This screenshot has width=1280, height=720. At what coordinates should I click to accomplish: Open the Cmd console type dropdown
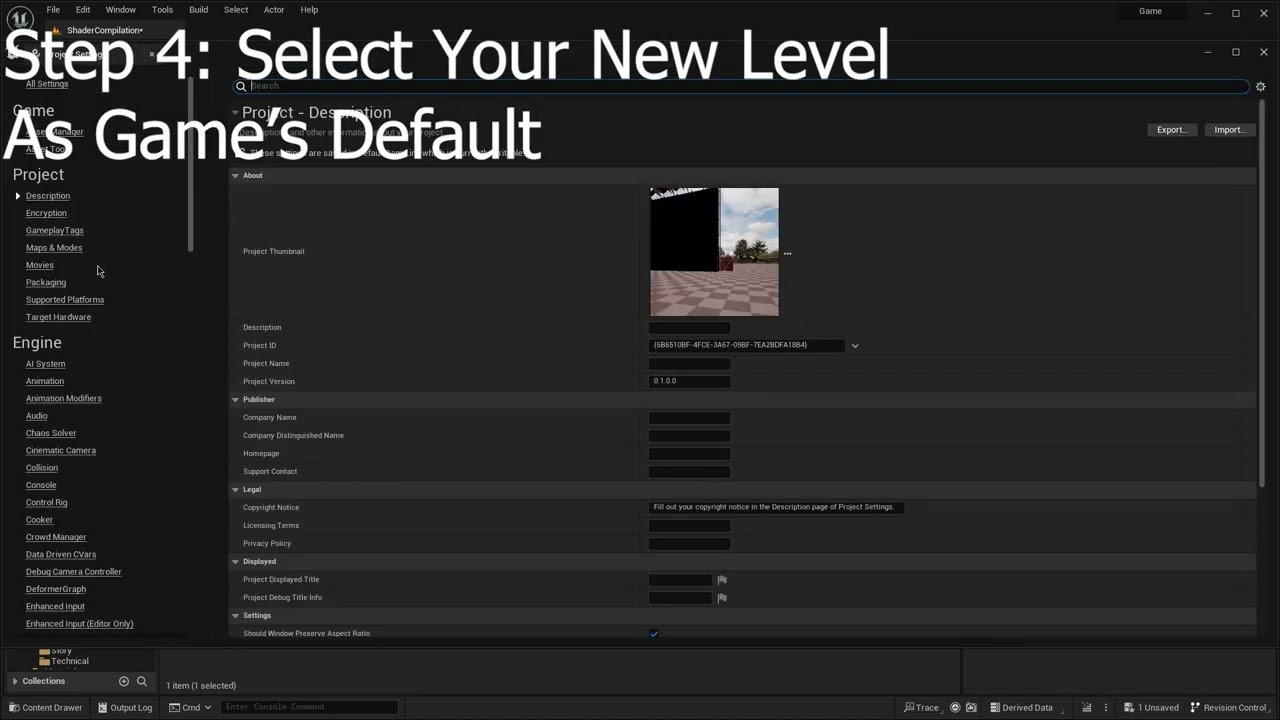(190, 708)
